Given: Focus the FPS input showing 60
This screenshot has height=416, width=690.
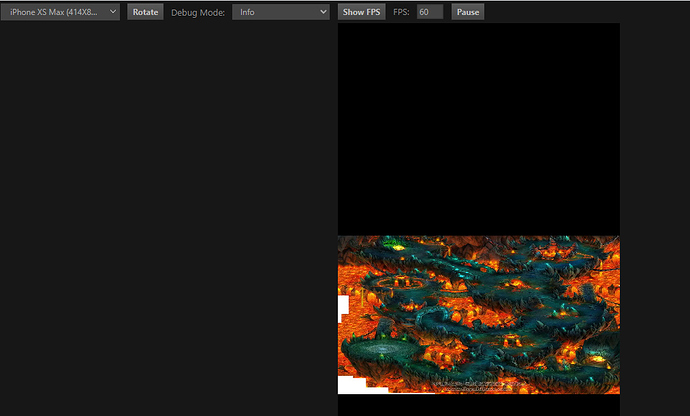Looking at the screenshot, I should [429, 12].
